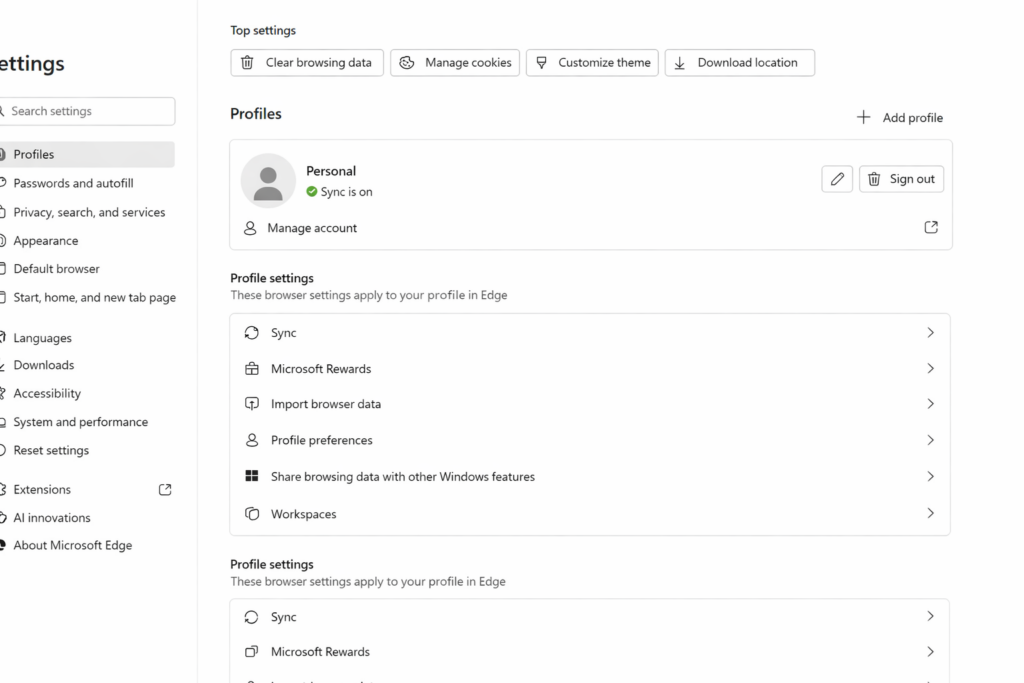The width and height of the screenshot is (1024, 683).
Task: Click the Sign out button
Action: [x=901, y=178]
